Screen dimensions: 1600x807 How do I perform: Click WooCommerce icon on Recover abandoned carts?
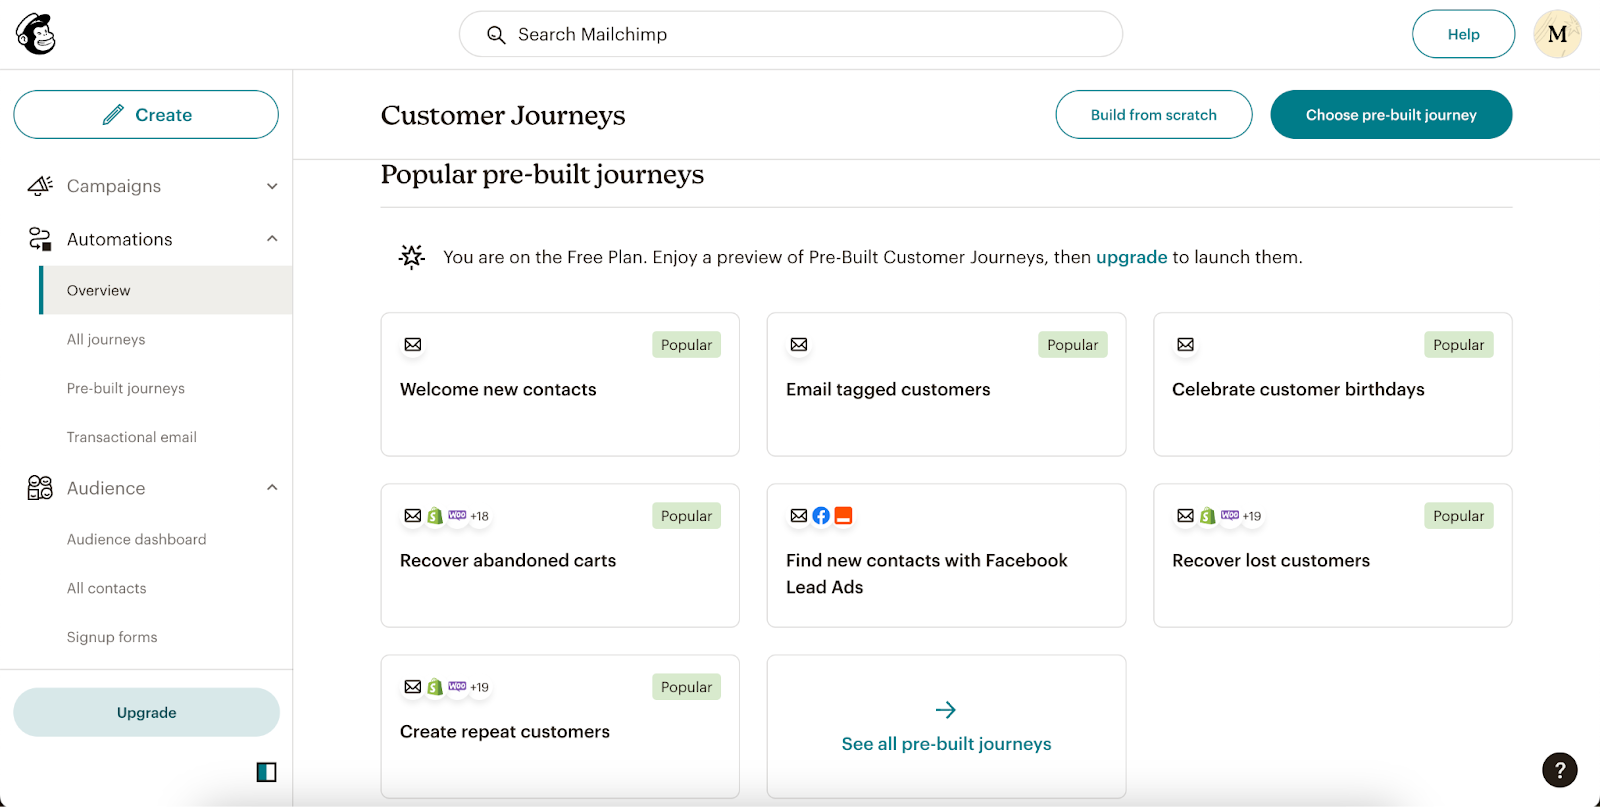[457, 516]
